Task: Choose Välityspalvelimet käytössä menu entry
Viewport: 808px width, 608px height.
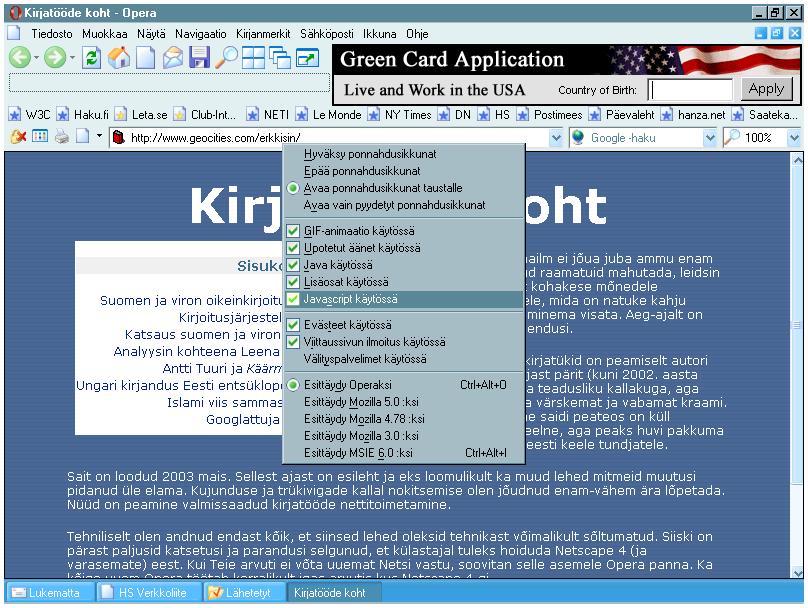Action: coord(404,359)
